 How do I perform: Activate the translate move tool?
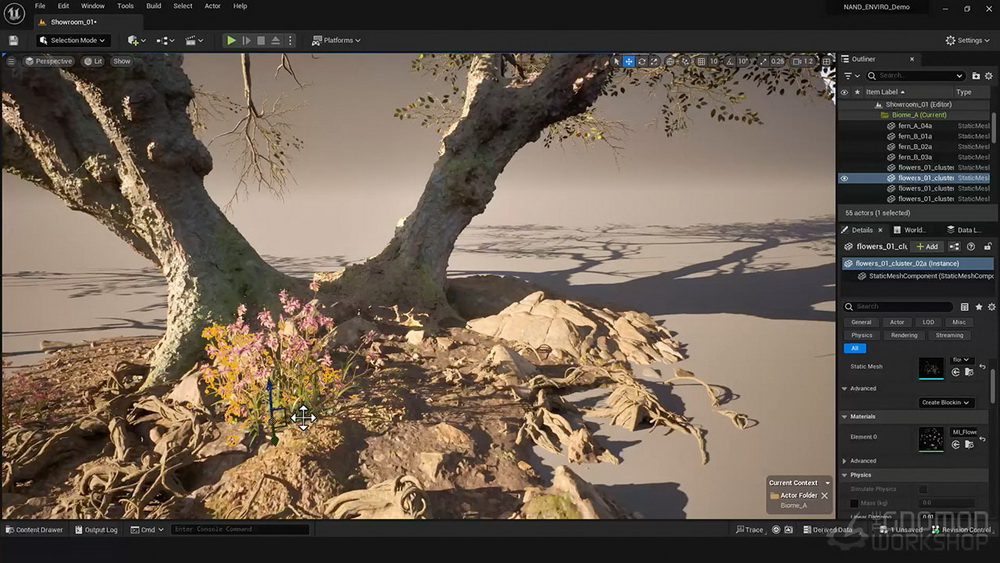click(629, 61)
